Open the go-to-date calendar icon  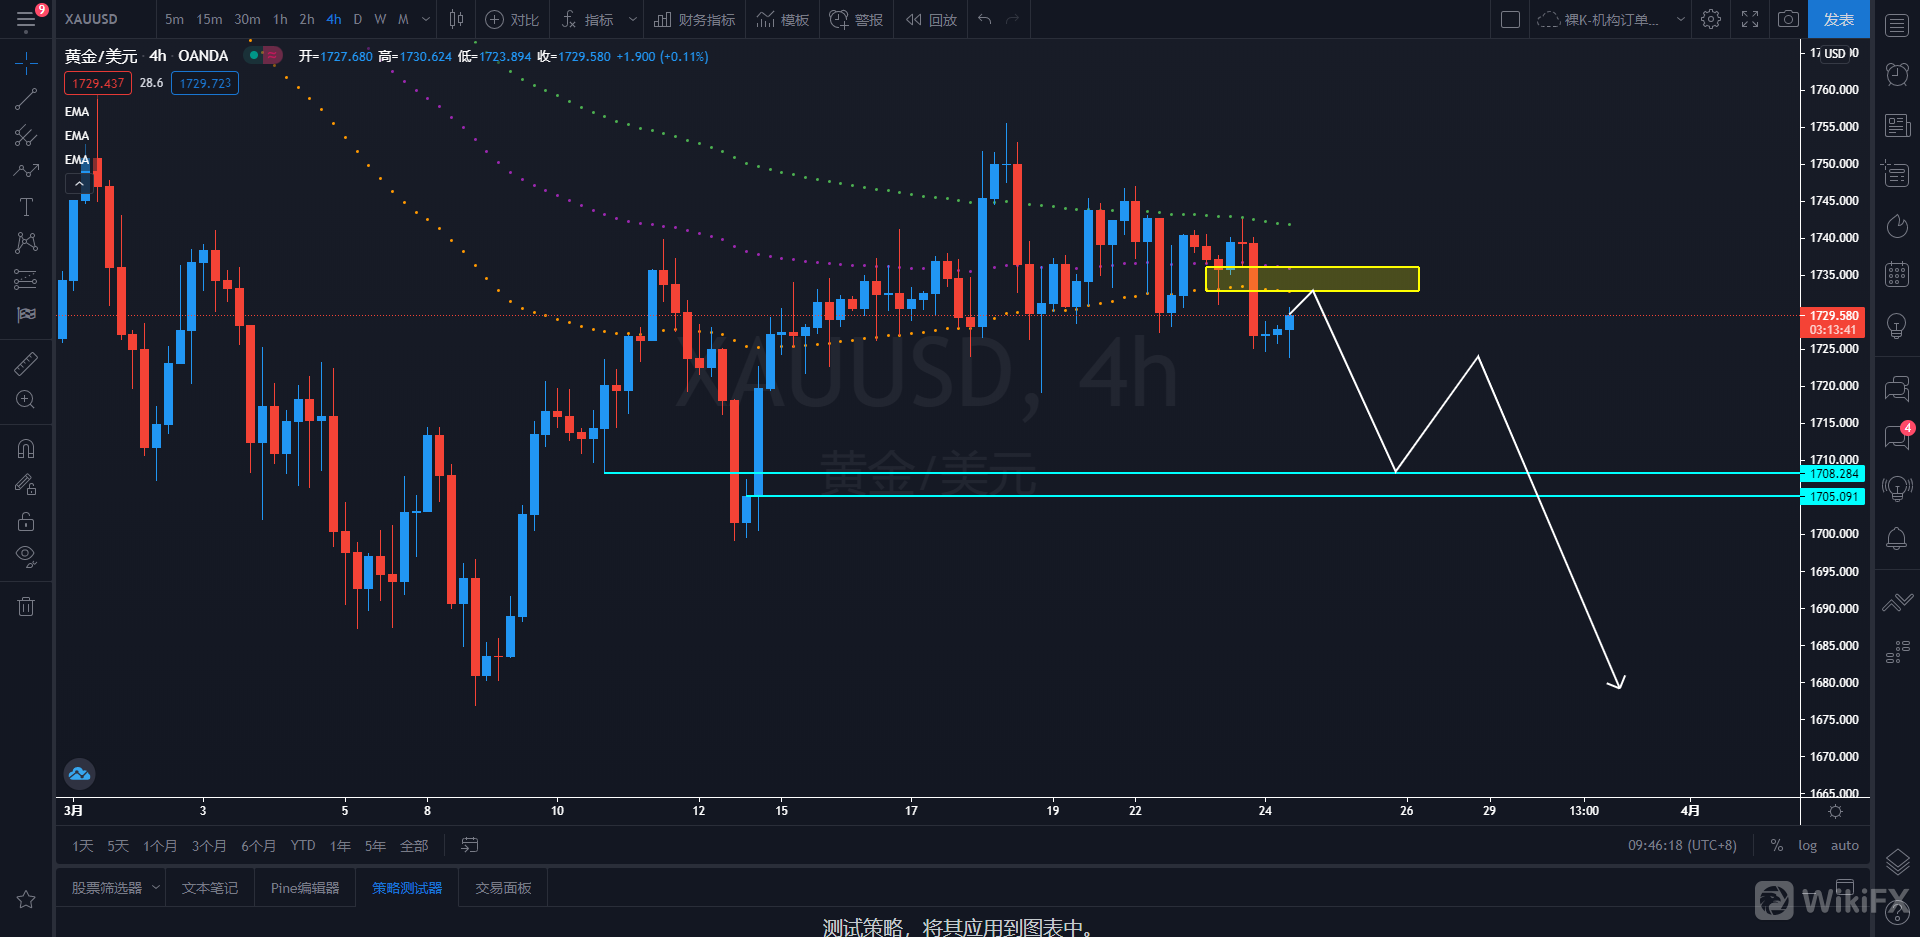pyautogui.click(x=469, y=845)
